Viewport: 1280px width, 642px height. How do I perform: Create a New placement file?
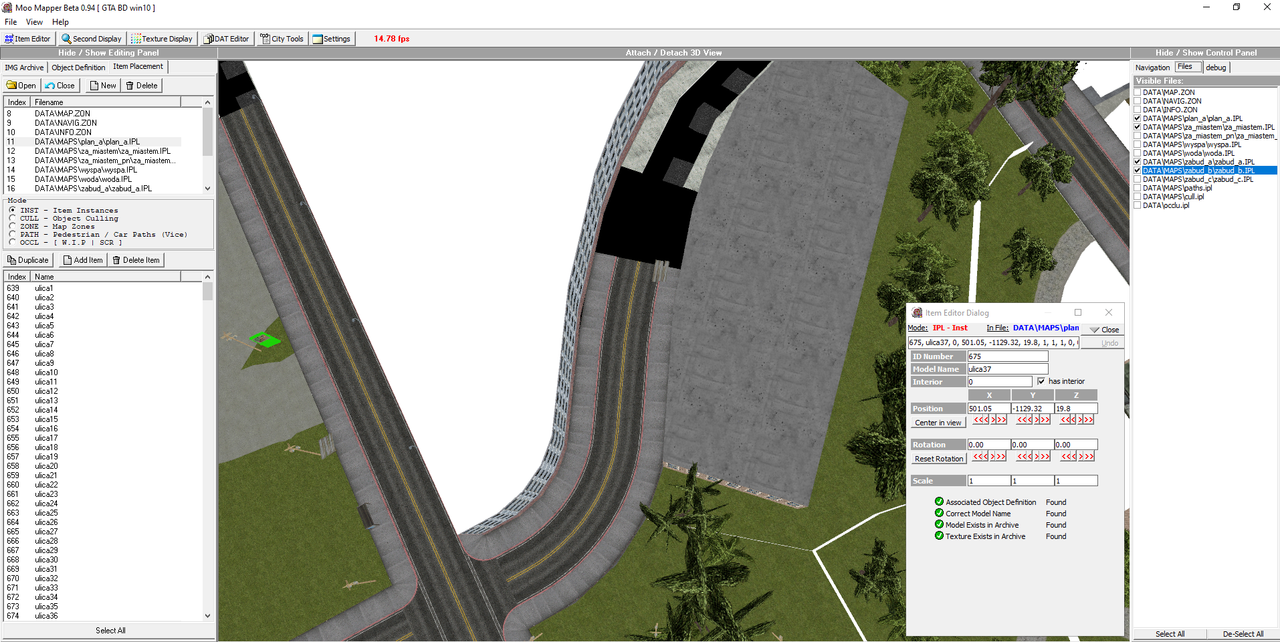(103, 85)
